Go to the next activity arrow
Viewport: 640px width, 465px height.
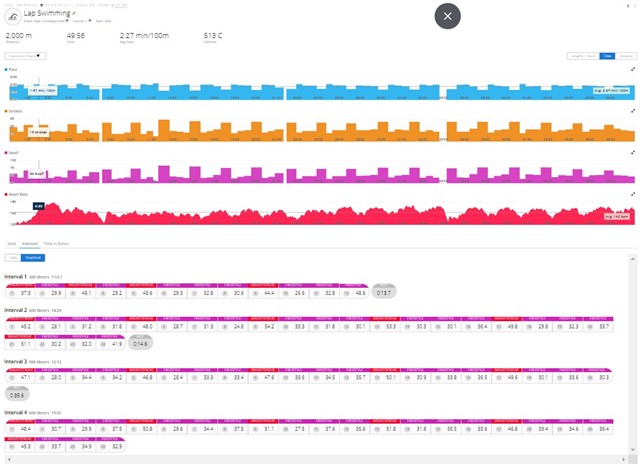coord(636,6)
